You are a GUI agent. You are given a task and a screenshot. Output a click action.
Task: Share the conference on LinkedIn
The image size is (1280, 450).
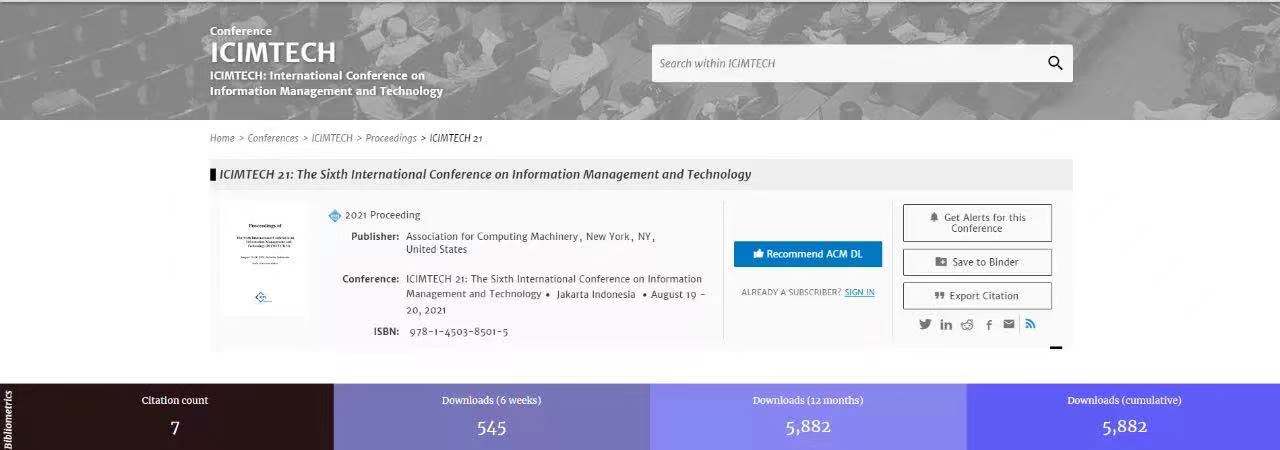click(x=946, y=325)
